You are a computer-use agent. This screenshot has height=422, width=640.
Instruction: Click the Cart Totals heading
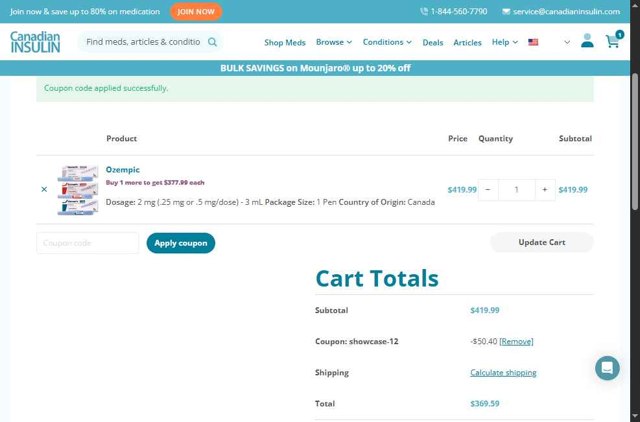click(377, 278)
